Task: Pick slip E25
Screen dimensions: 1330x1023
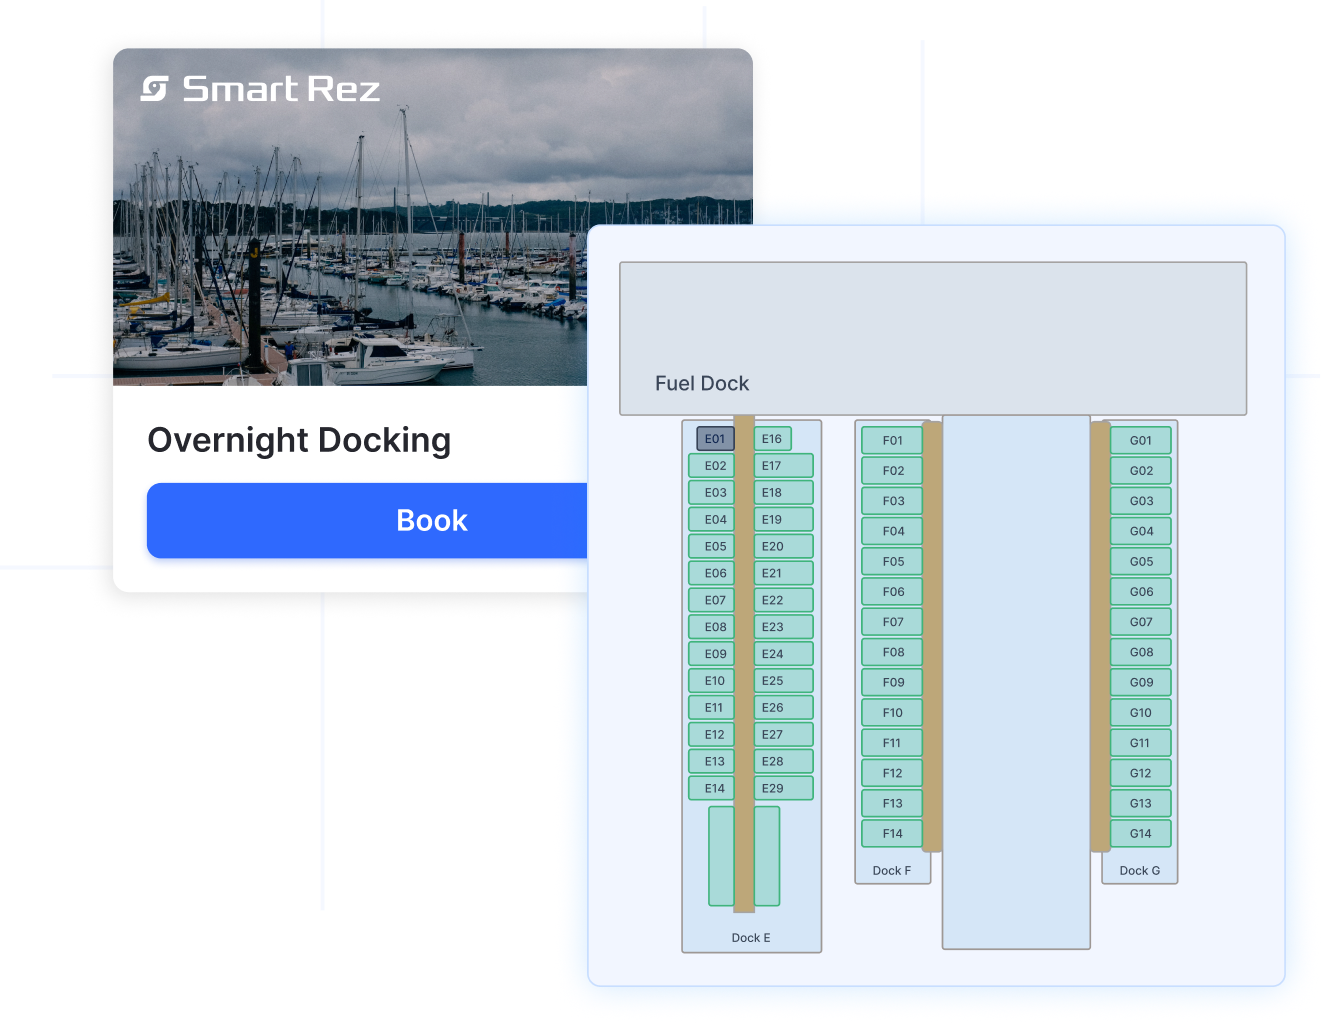Action: coord(783,681)
